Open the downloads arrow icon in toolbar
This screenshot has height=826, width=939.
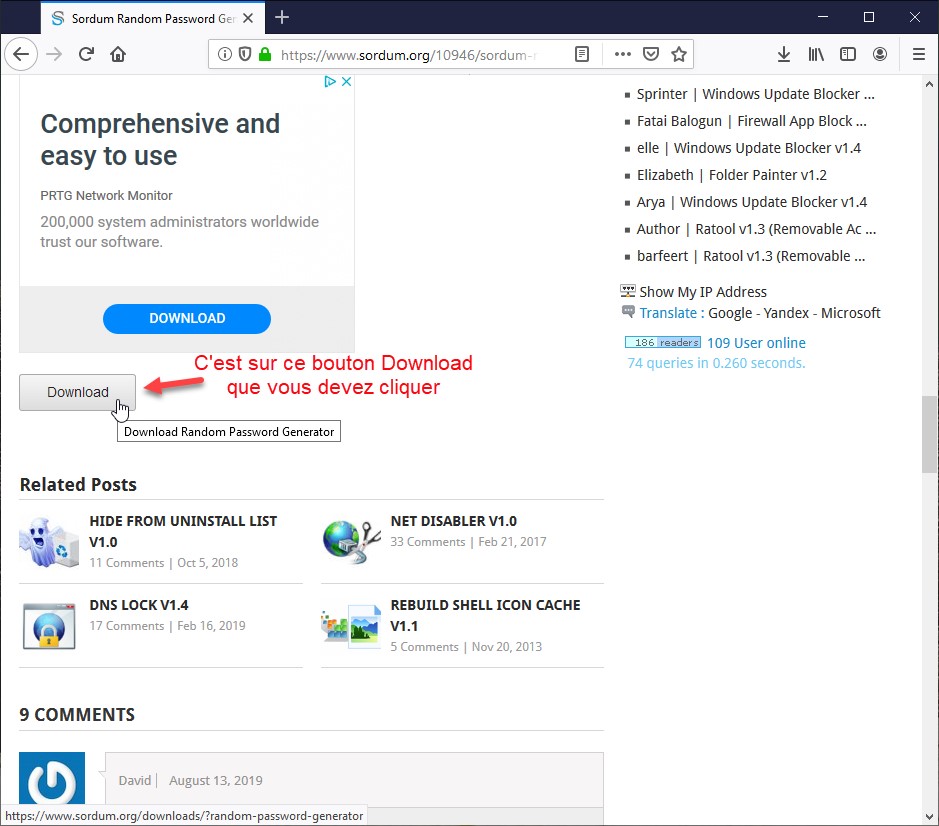click(784, 54)
